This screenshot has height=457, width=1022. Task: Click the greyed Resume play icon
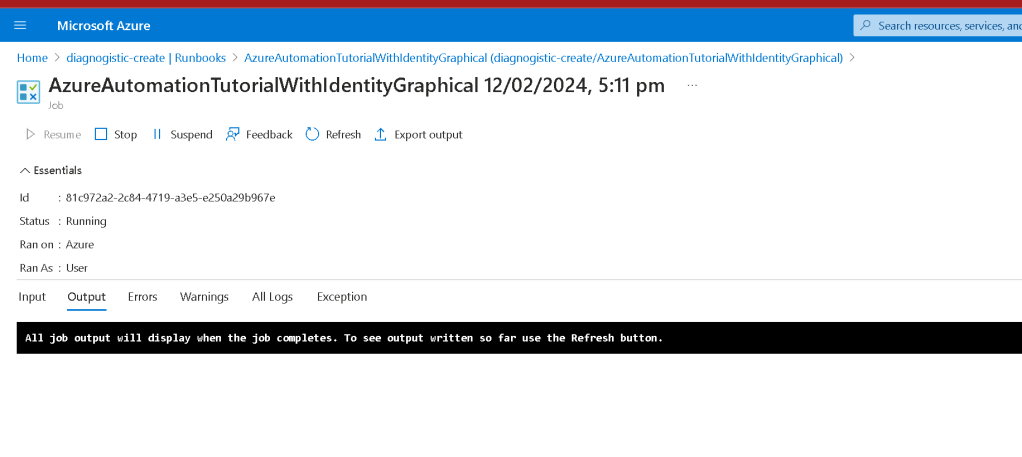[30, 134]
